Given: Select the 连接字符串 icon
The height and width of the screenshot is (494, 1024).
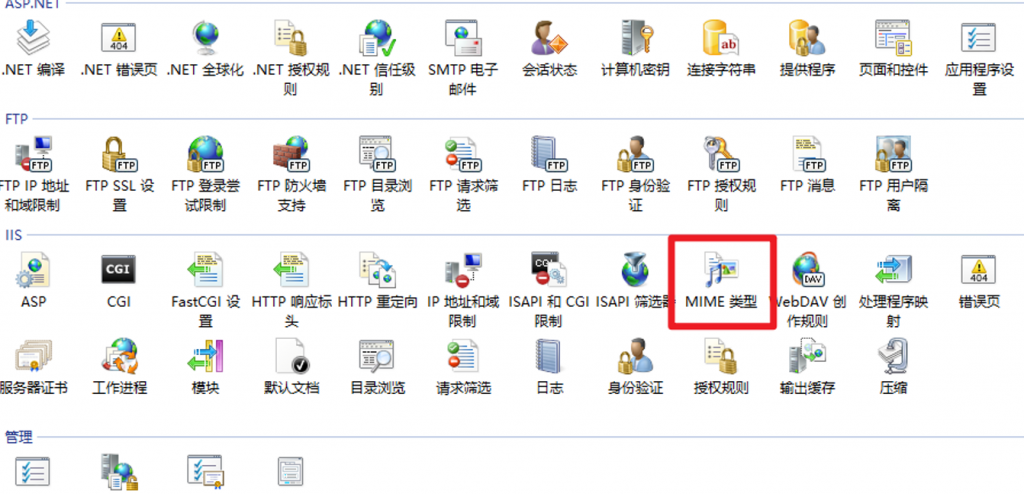Looking at the screenshot, I should [721, 40].
